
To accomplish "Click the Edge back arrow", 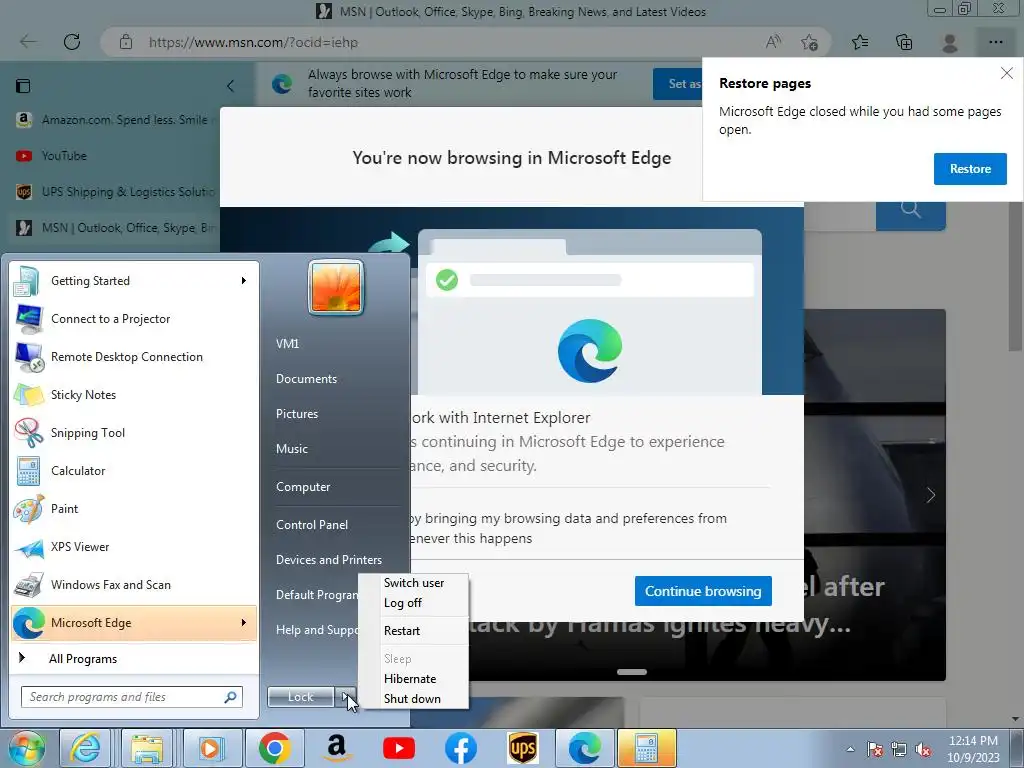I will pyautogui.click(x=28, y=42).
